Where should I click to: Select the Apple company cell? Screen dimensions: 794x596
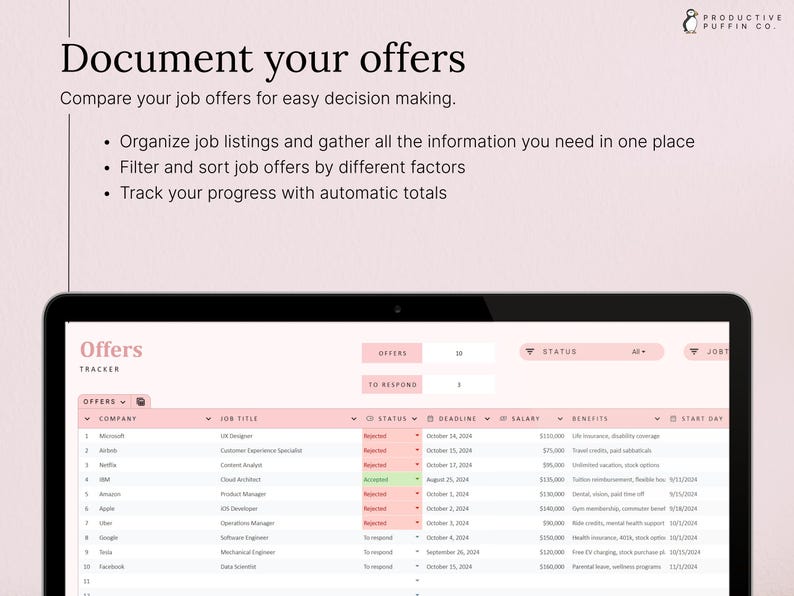156,508
